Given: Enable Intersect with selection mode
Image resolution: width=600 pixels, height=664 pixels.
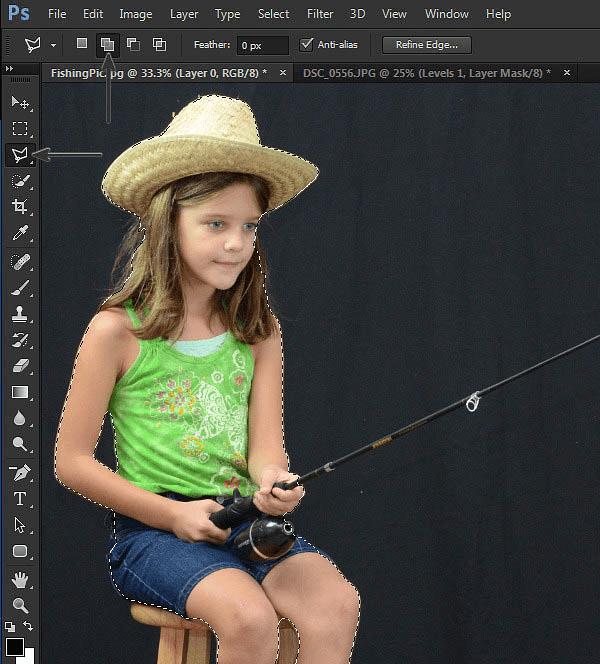Looking at the screenshot, I should click(x=159, y=44).
